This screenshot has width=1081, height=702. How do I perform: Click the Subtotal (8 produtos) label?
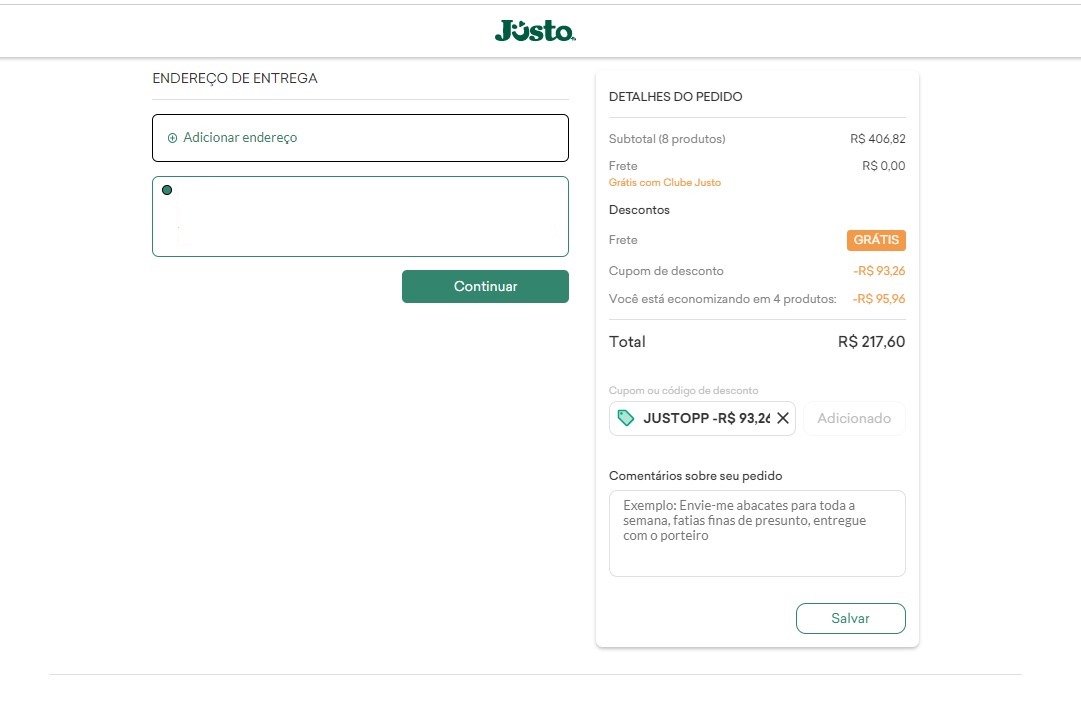coord(667,139)
